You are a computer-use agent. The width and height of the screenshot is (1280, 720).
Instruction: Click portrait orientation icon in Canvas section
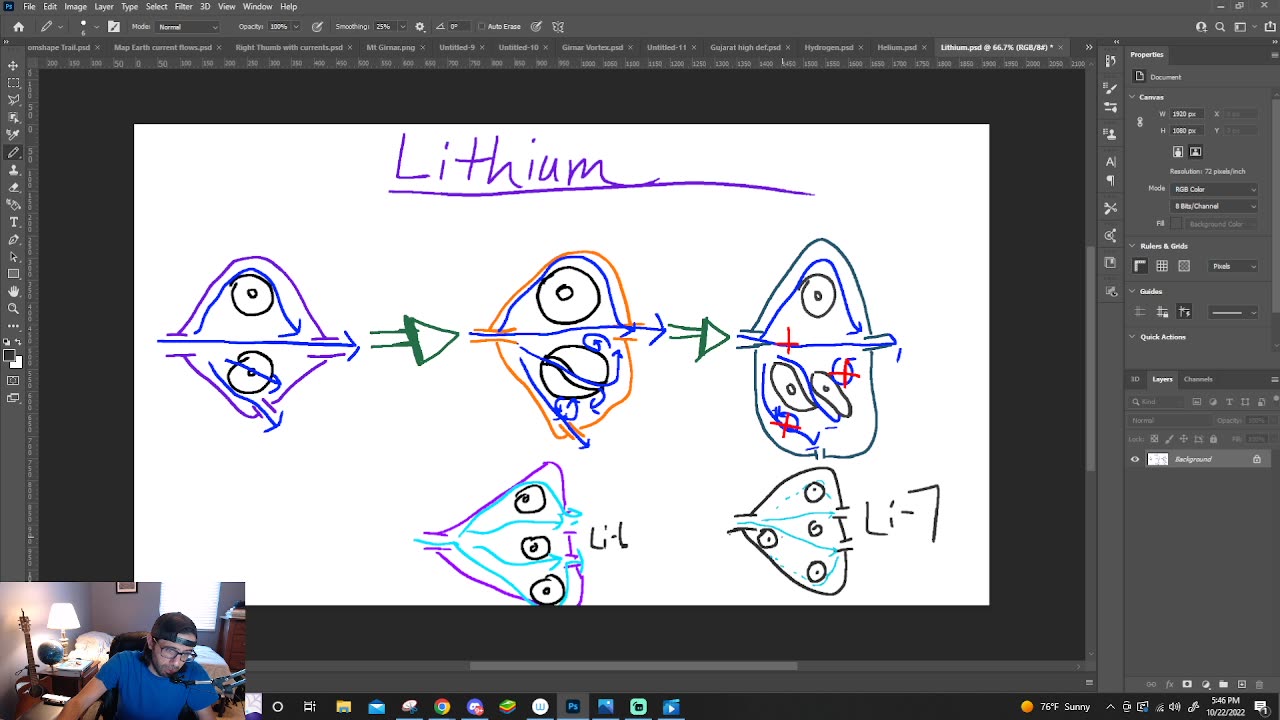1178,152
